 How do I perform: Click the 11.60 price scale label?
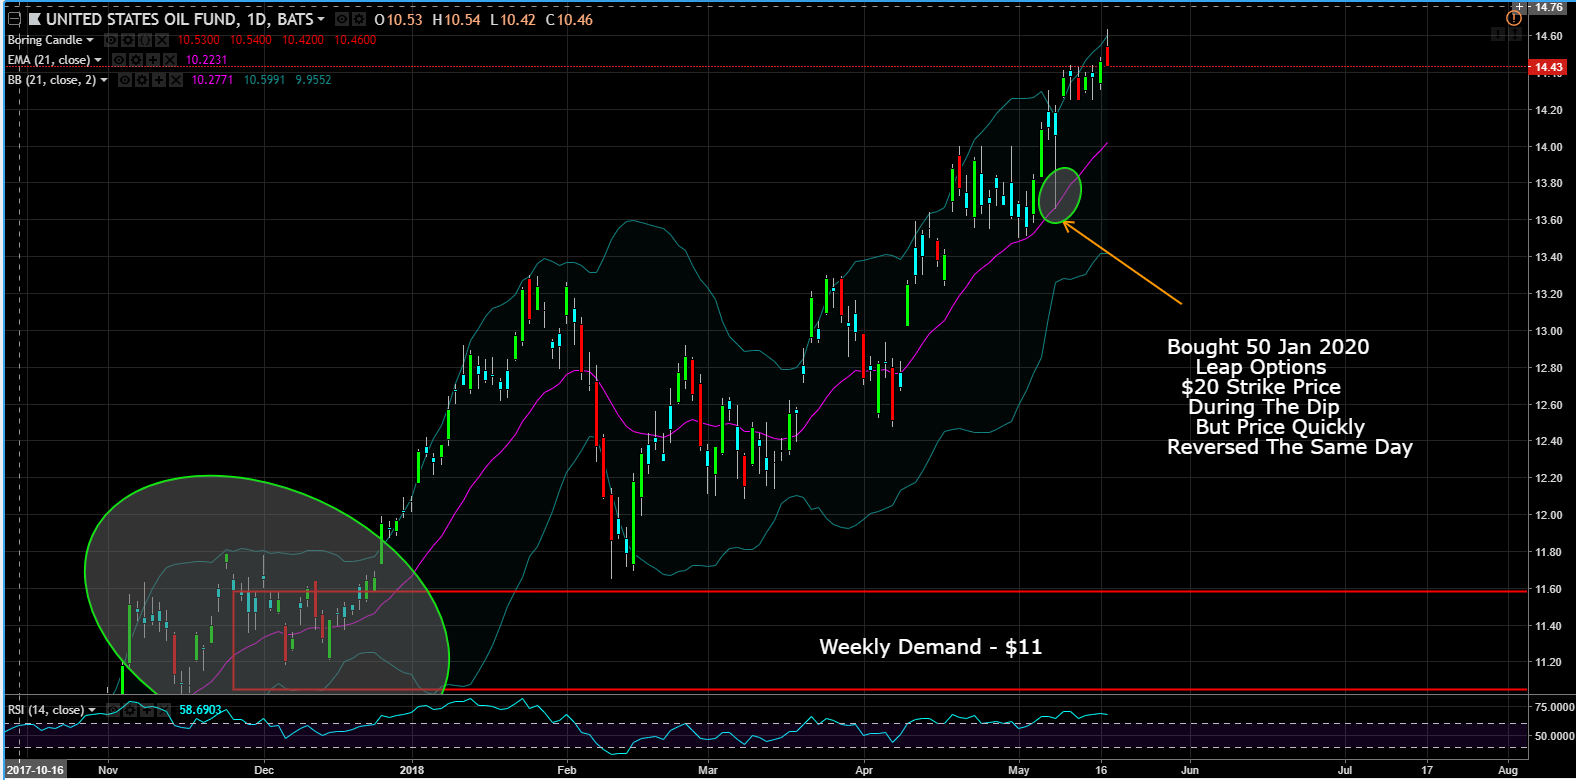(1549, 589)
